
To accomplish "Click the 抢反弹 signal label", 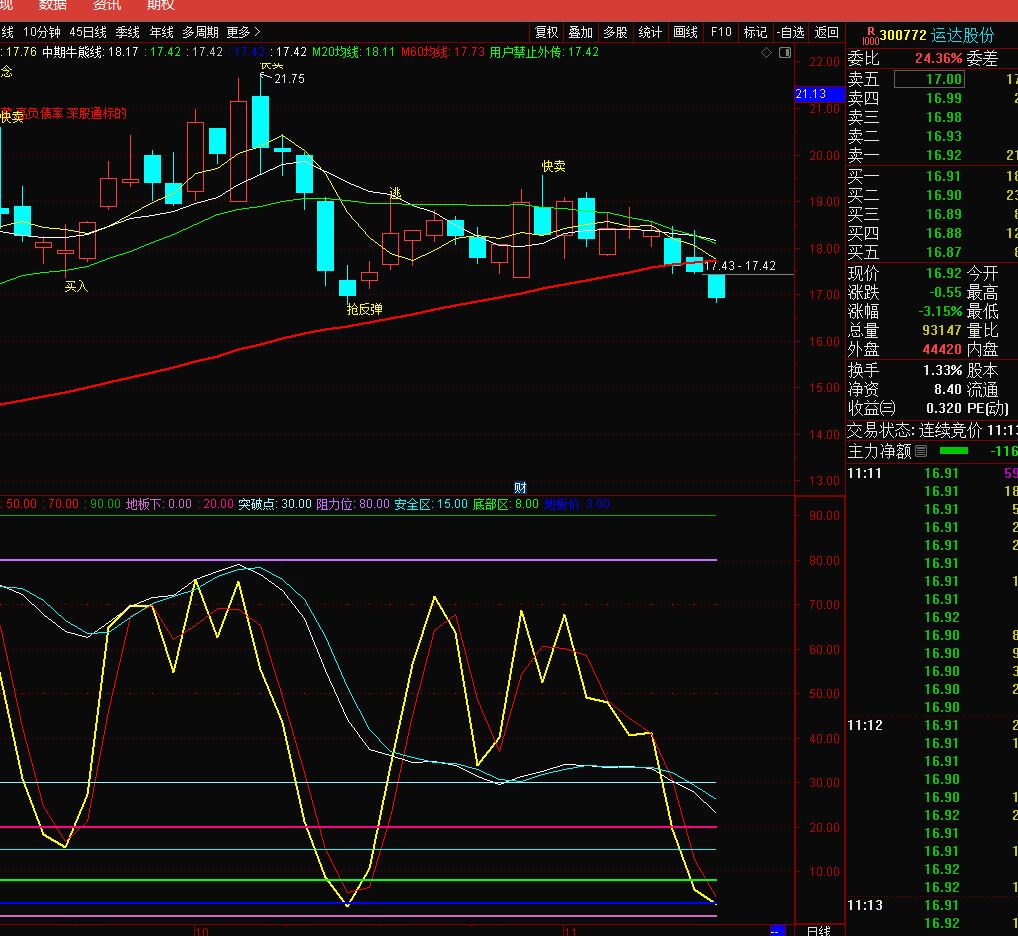I will tap(364, 310).
